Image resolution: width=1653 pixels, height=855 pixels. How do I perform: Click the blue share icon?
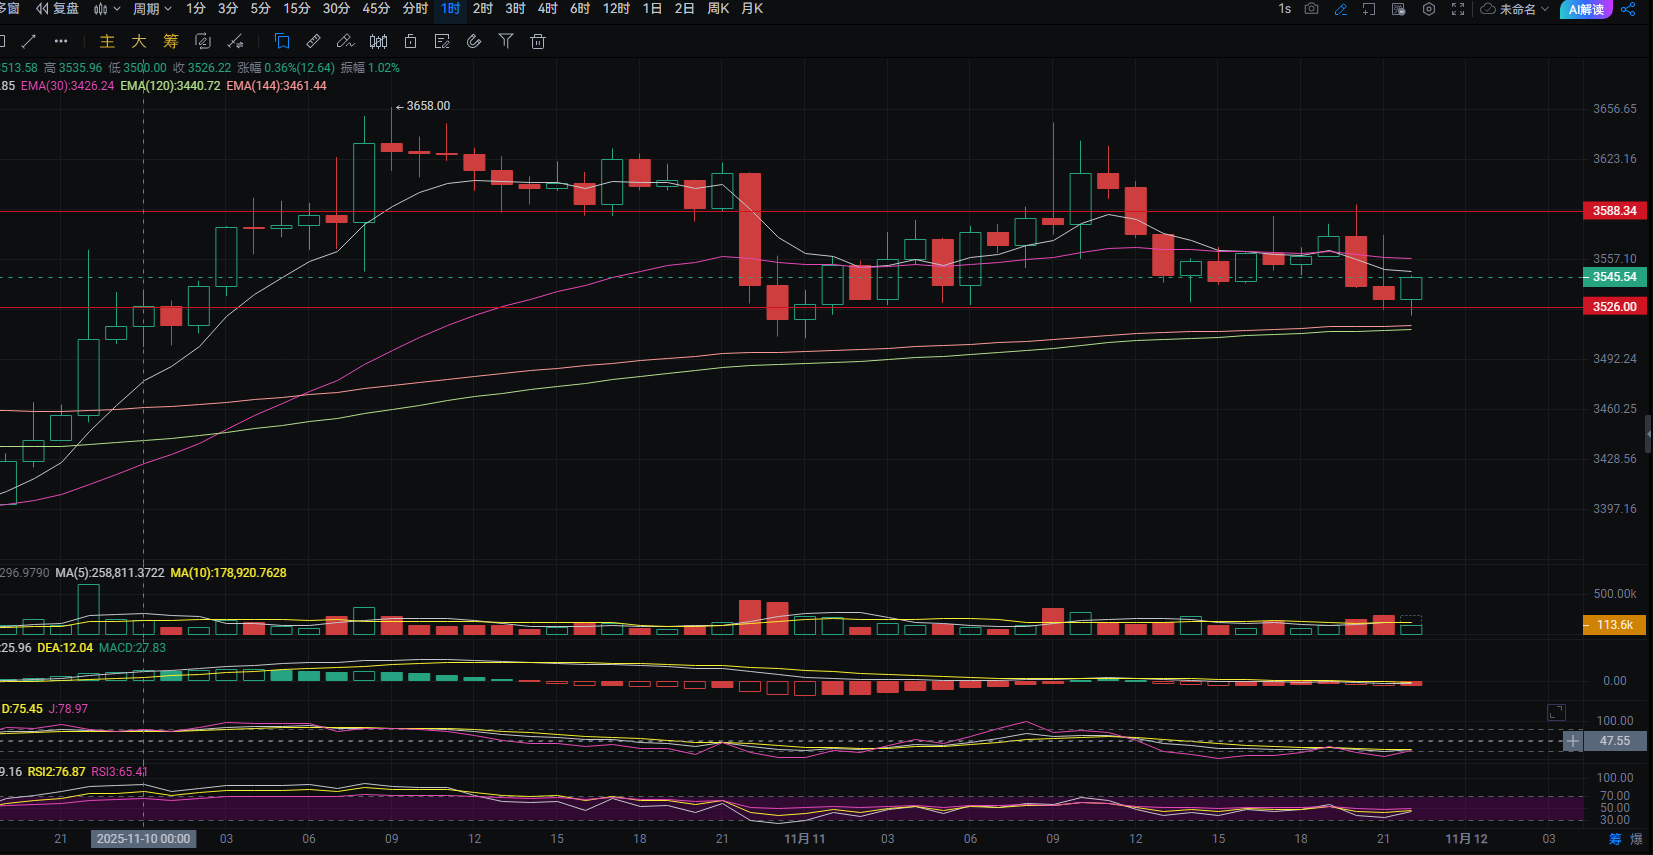tap(1628, 9)
